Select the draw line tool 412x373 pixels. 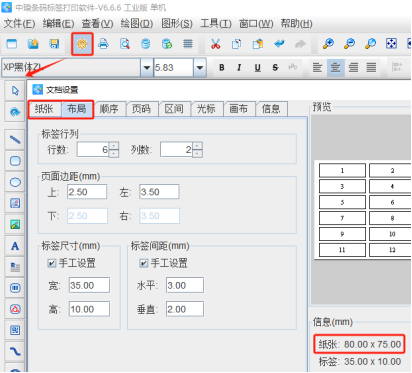tap(15, 139)
